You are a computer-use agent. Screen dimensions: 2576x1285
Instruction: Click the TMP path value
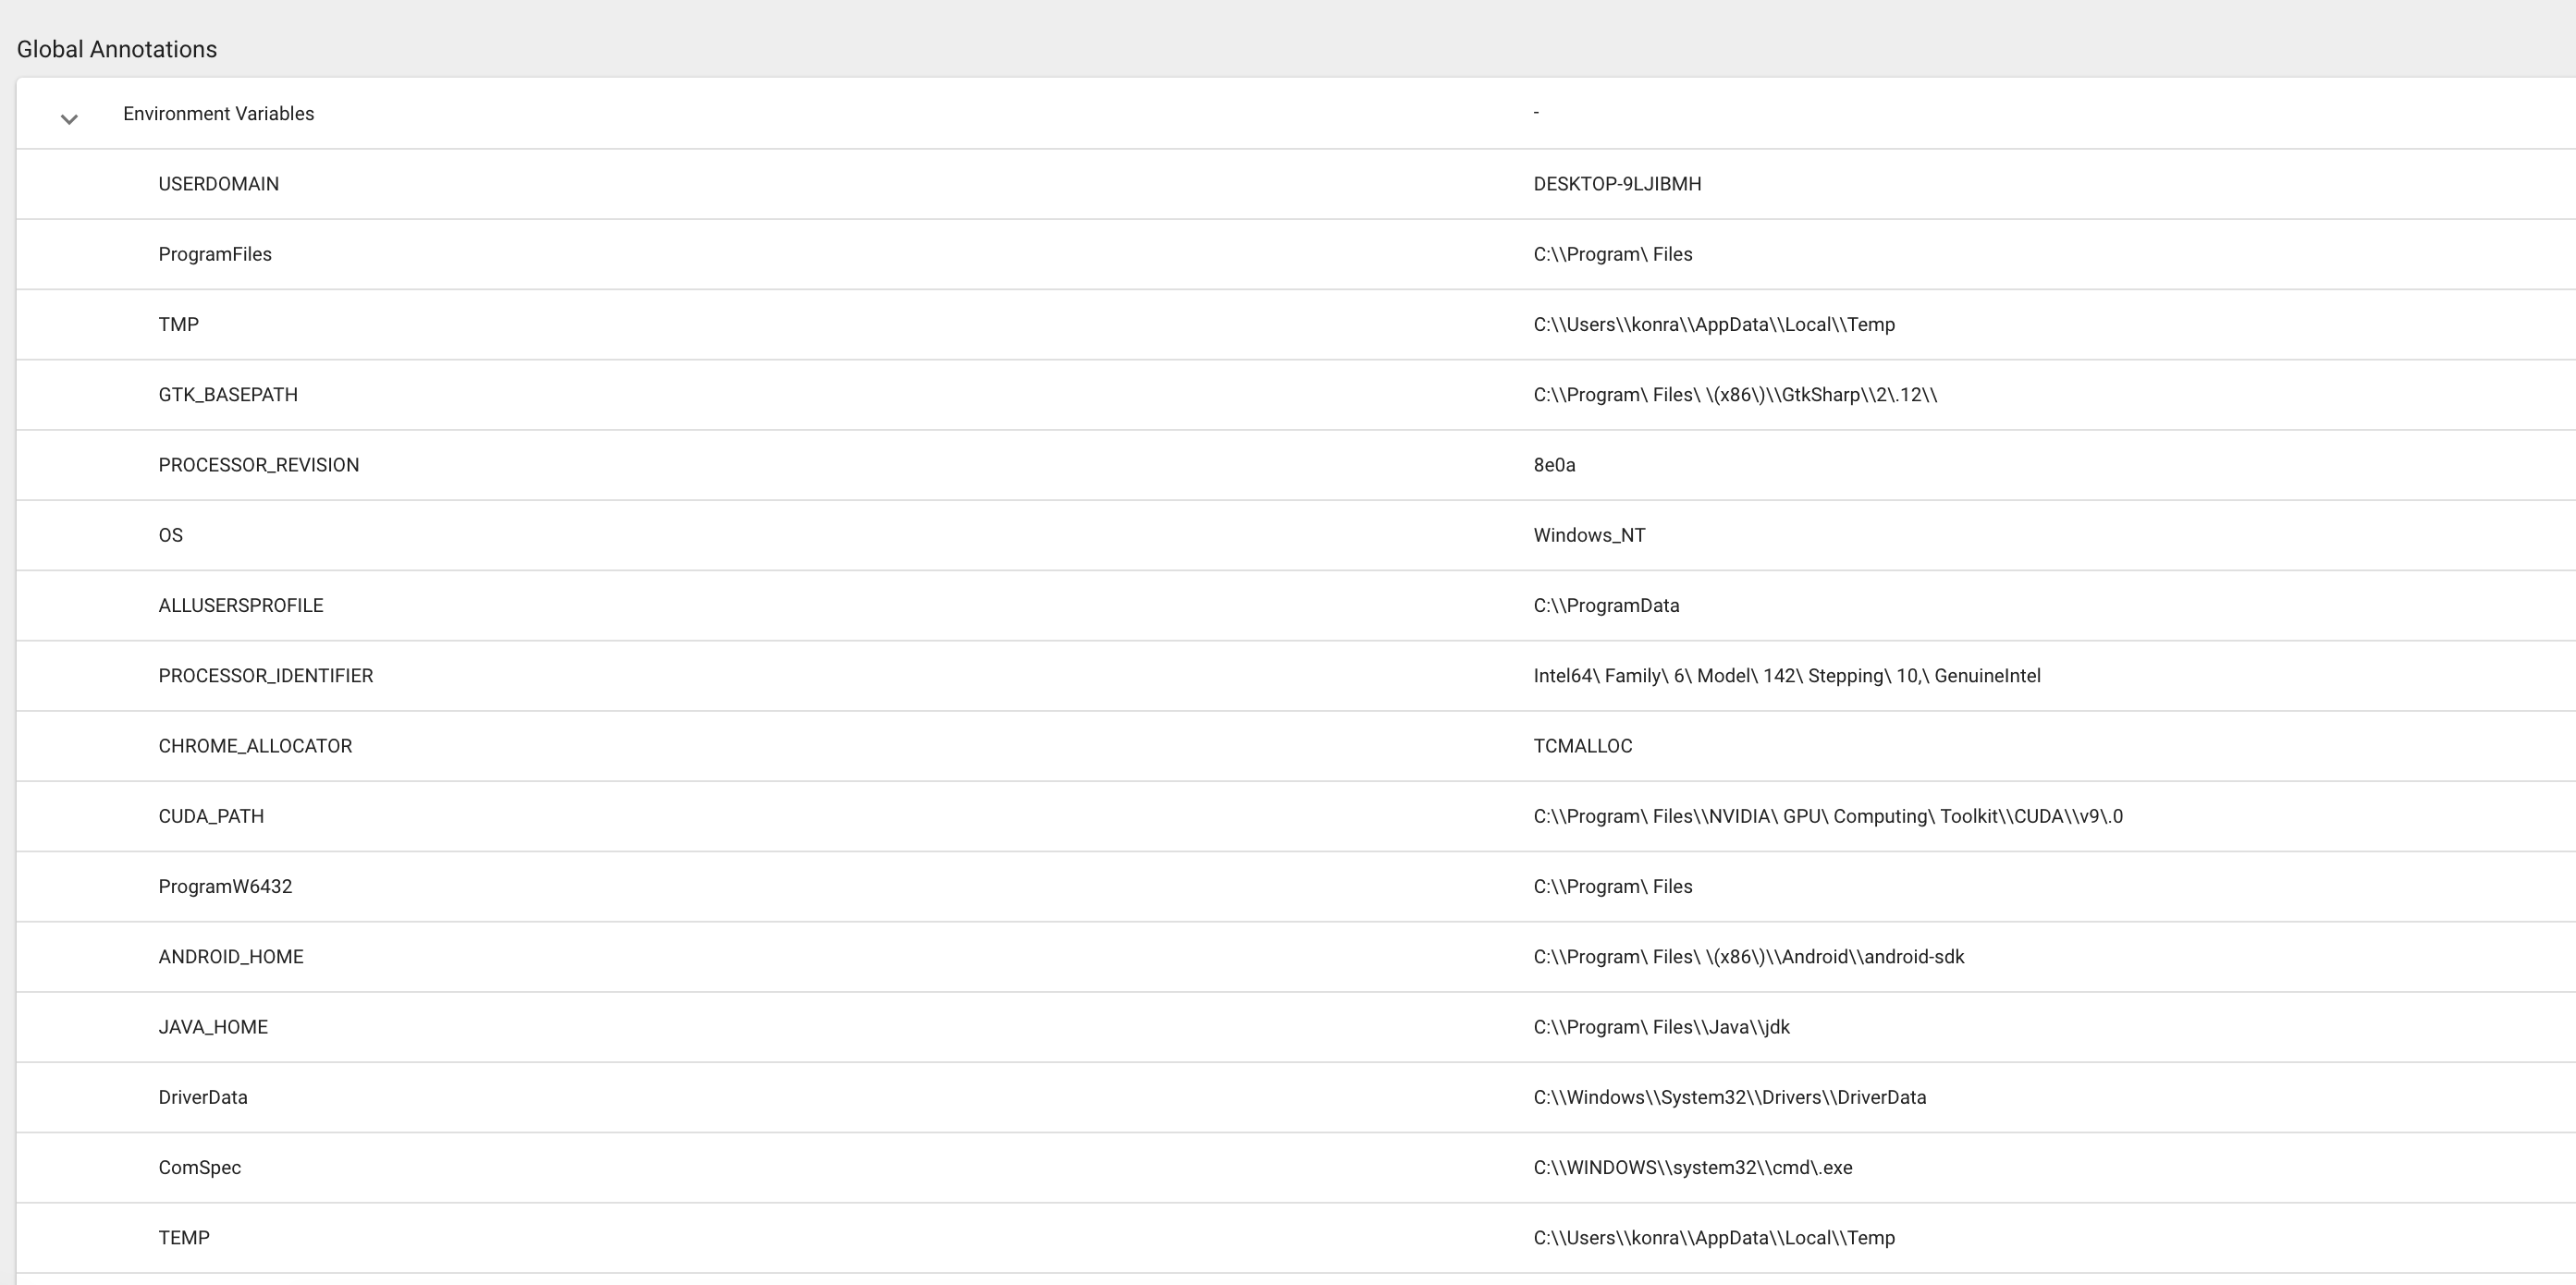(1714, 324)
